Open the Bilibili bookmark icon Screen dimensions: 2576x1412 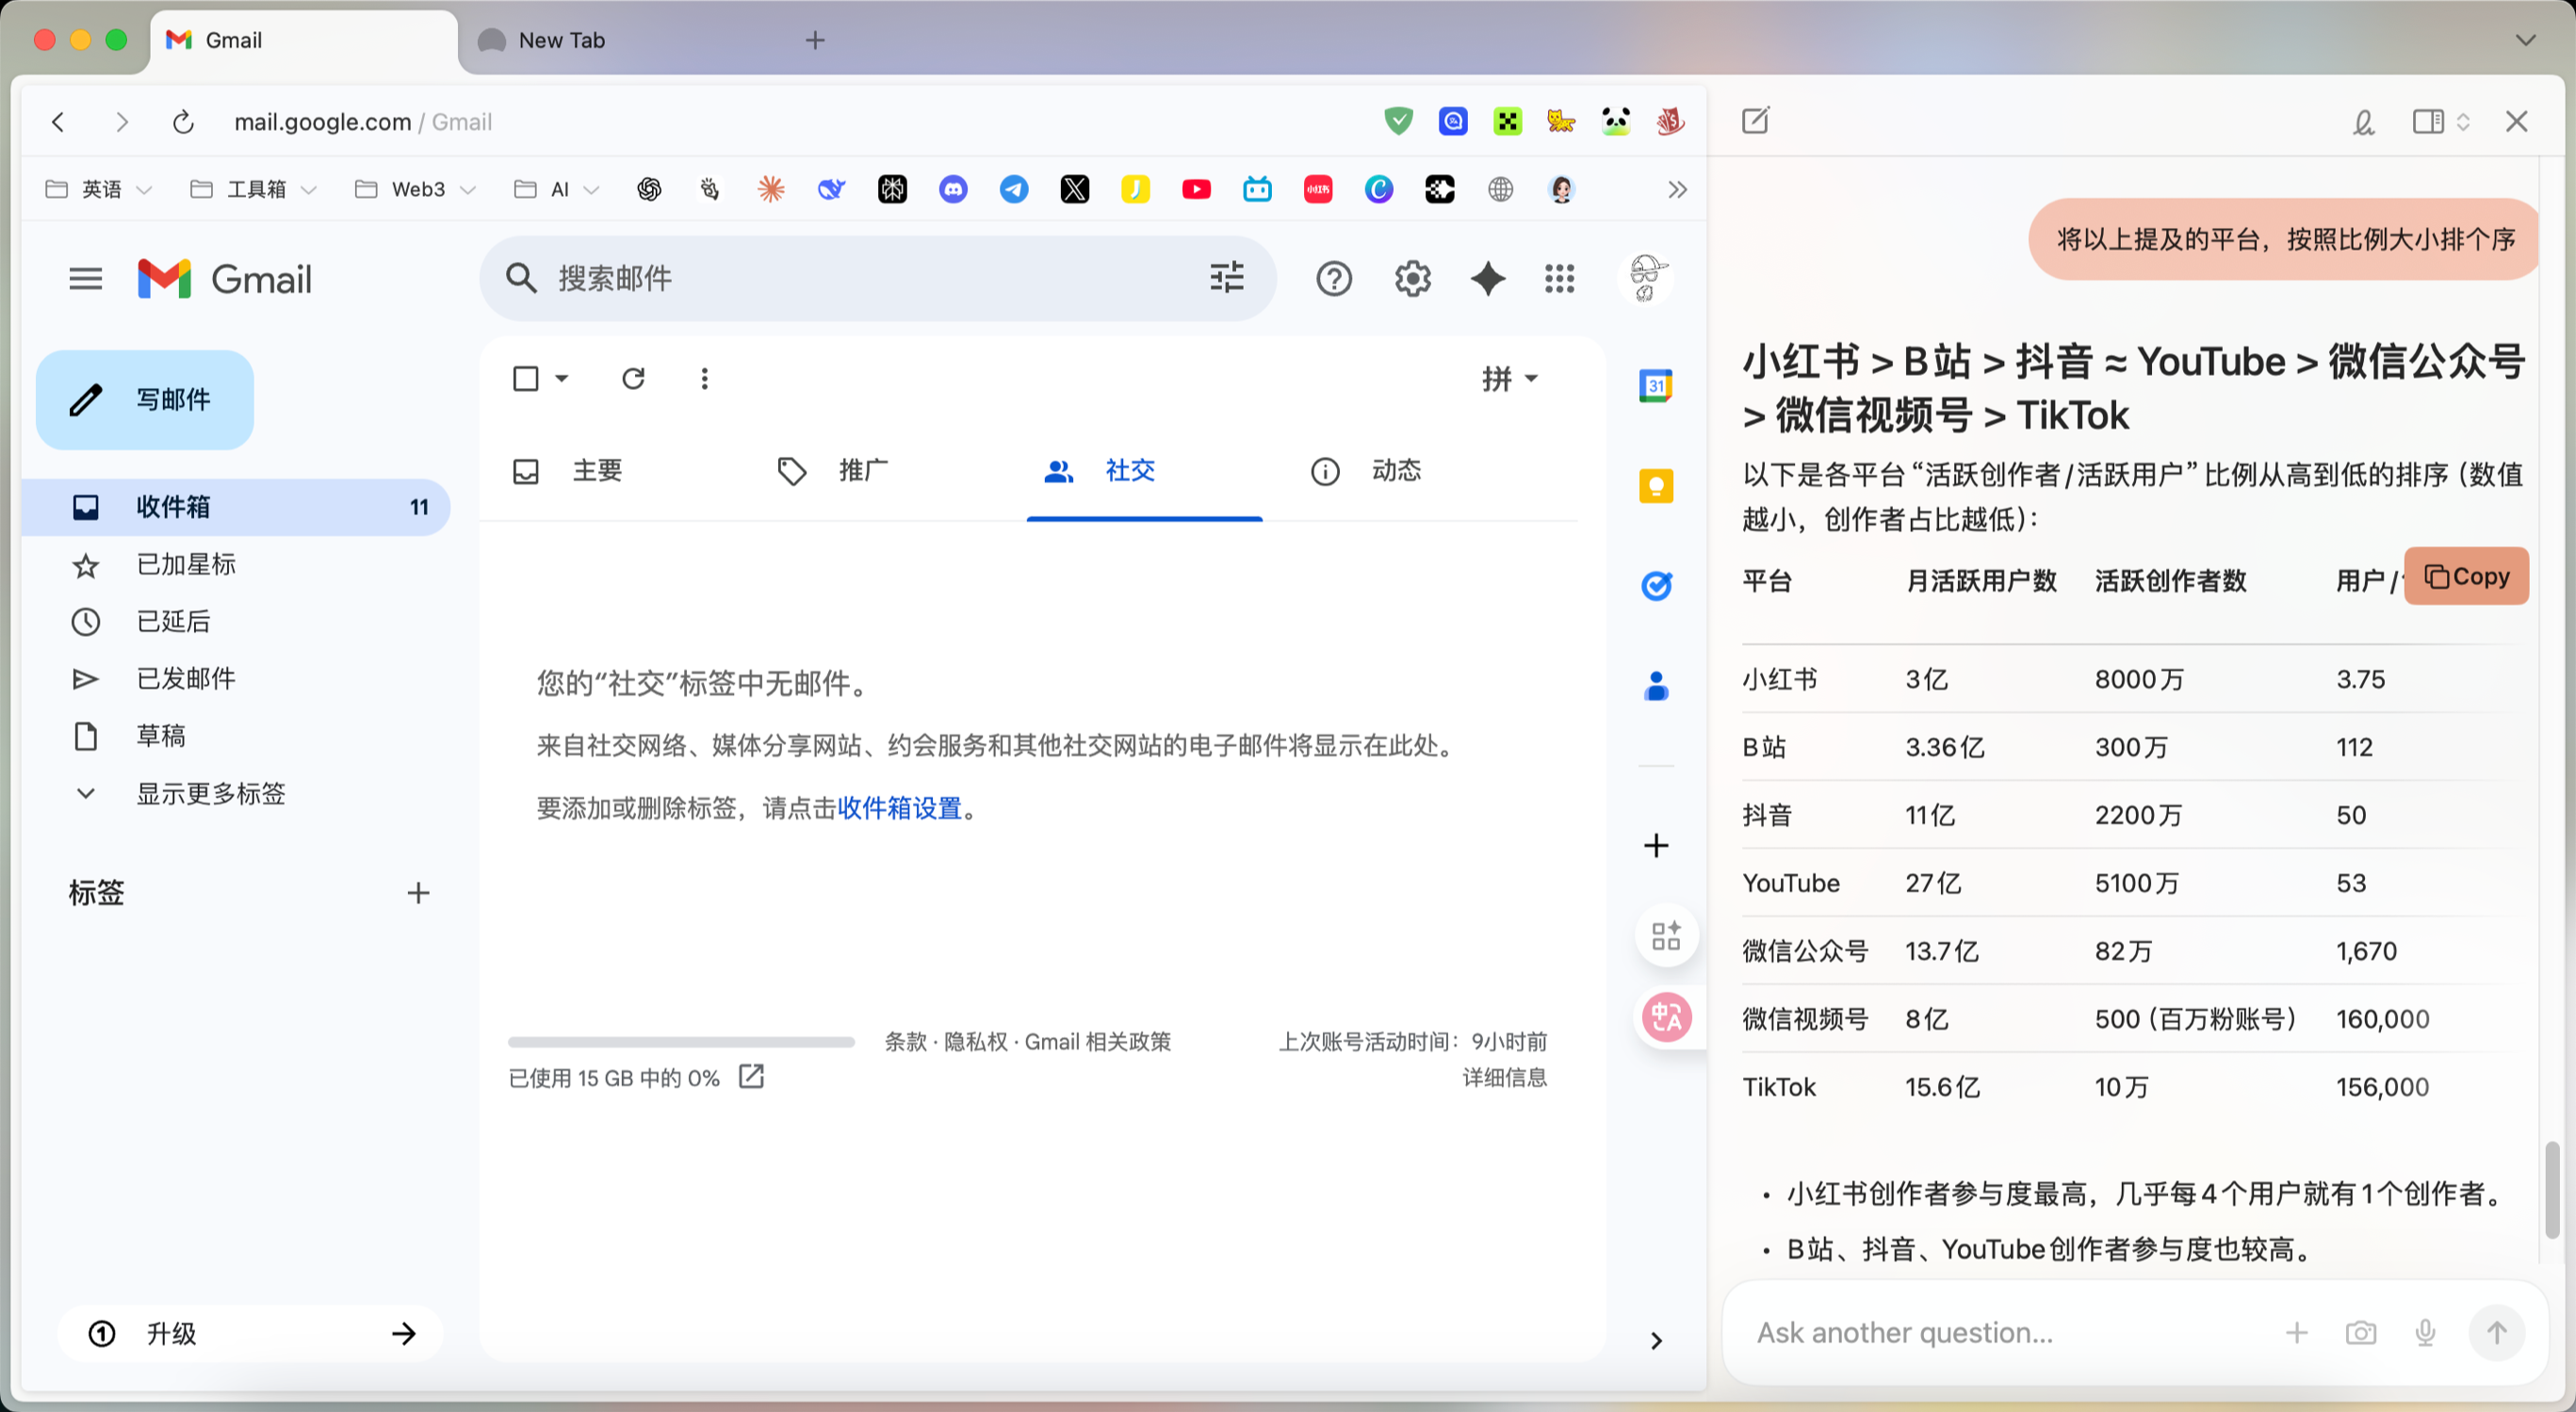point(1257,189)
